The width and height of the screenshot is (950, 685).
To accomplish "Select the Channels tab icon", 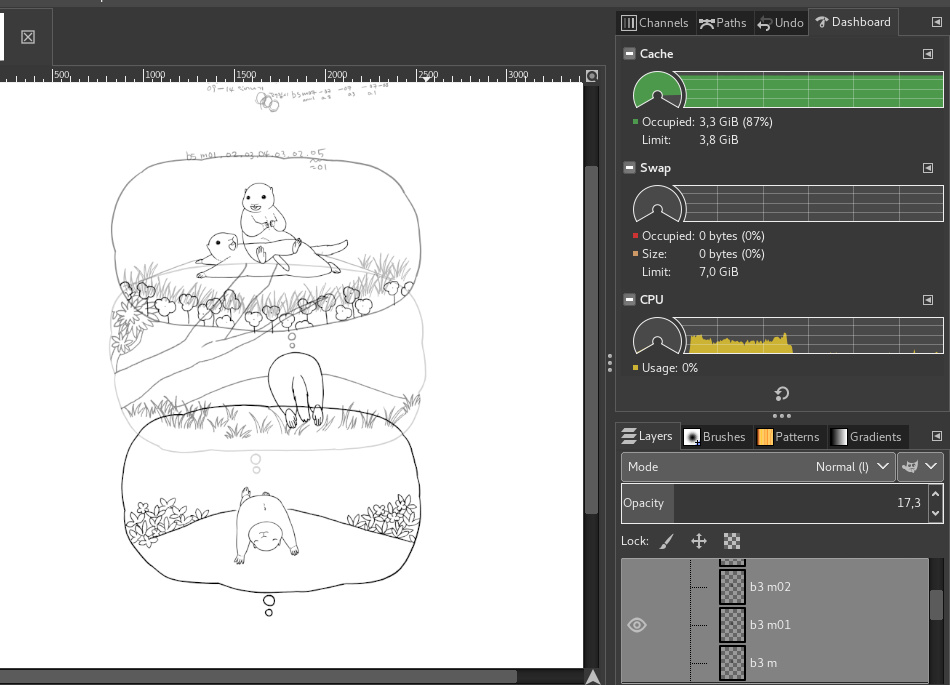I will click(x=629, y=22).
